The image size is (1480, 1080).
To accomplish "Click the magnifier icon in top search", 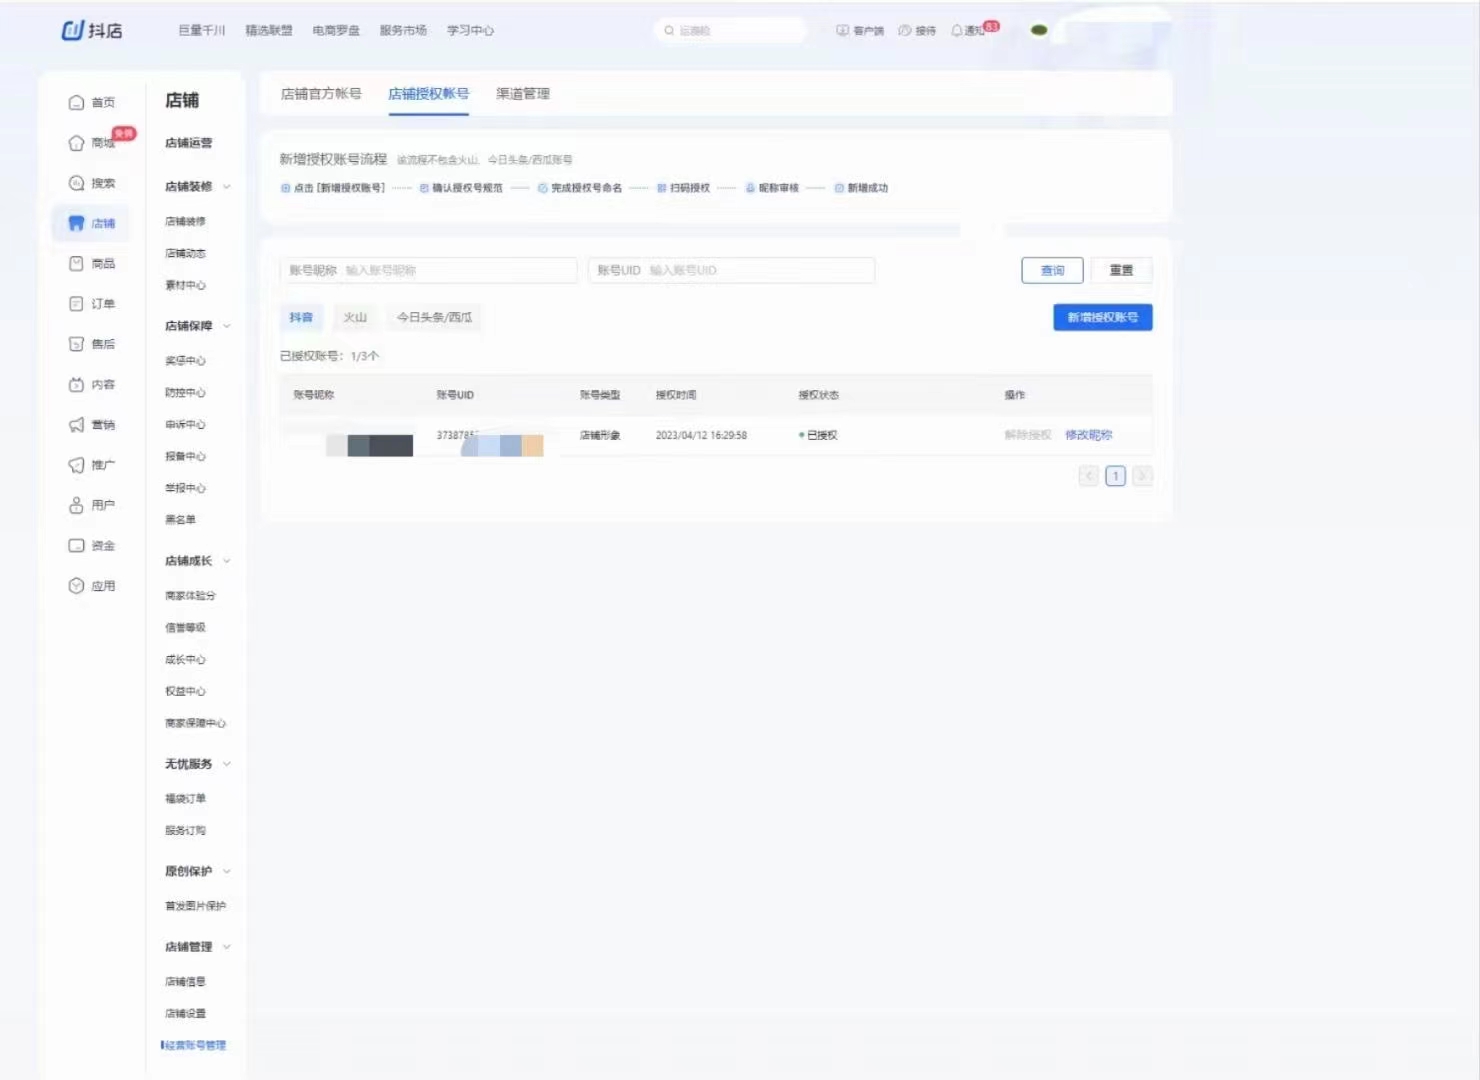I will 669,31.
